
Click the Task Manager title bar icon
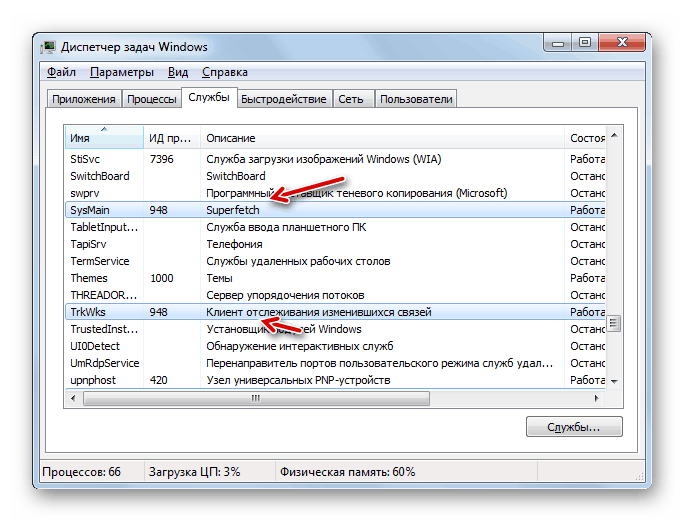coord(48,47)
